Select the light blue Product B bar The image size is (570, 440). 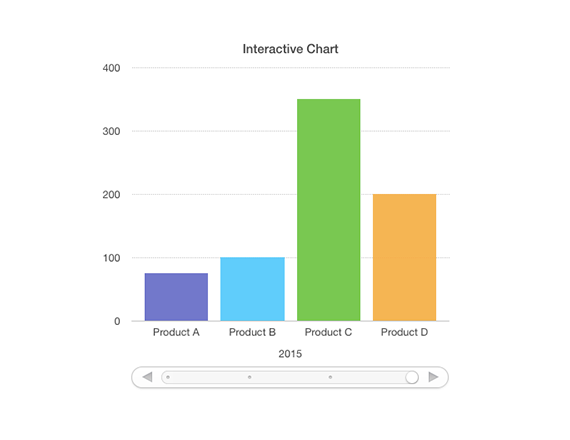point(252,289)
